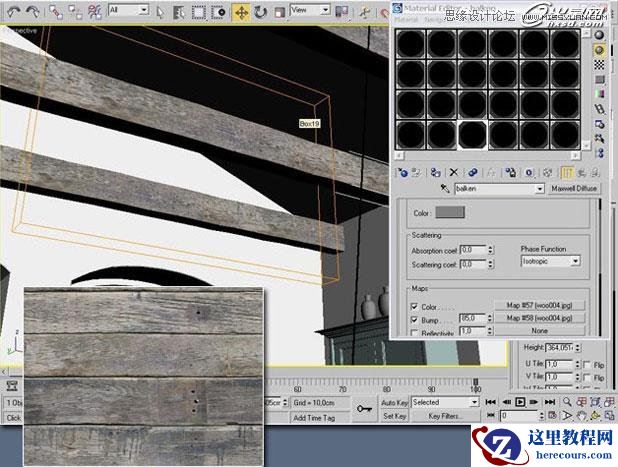Toggle the Bump map checkbox
The height and width of the screenshot is (467, 618).
pos(414,318)
